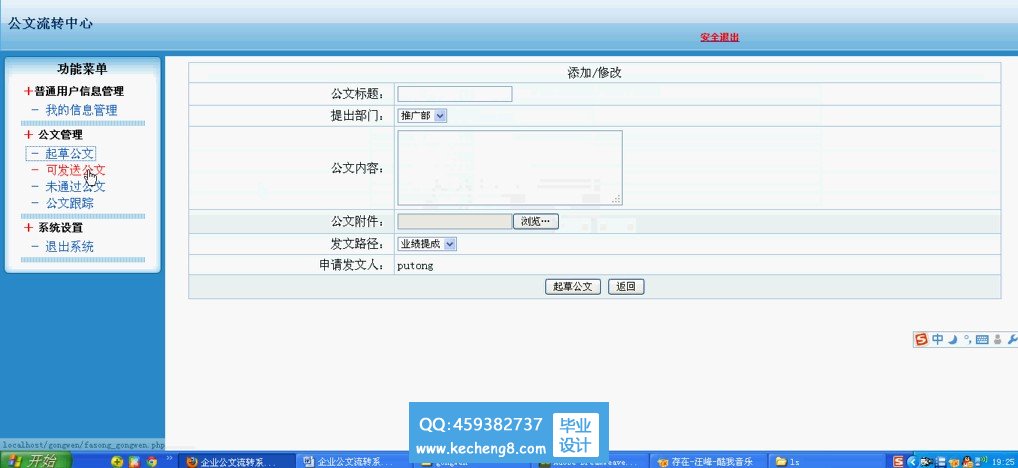The height and width of the screenshot is (468, 1018).
Task: Click the Windows 开始 start button
Action: (36, 462)
